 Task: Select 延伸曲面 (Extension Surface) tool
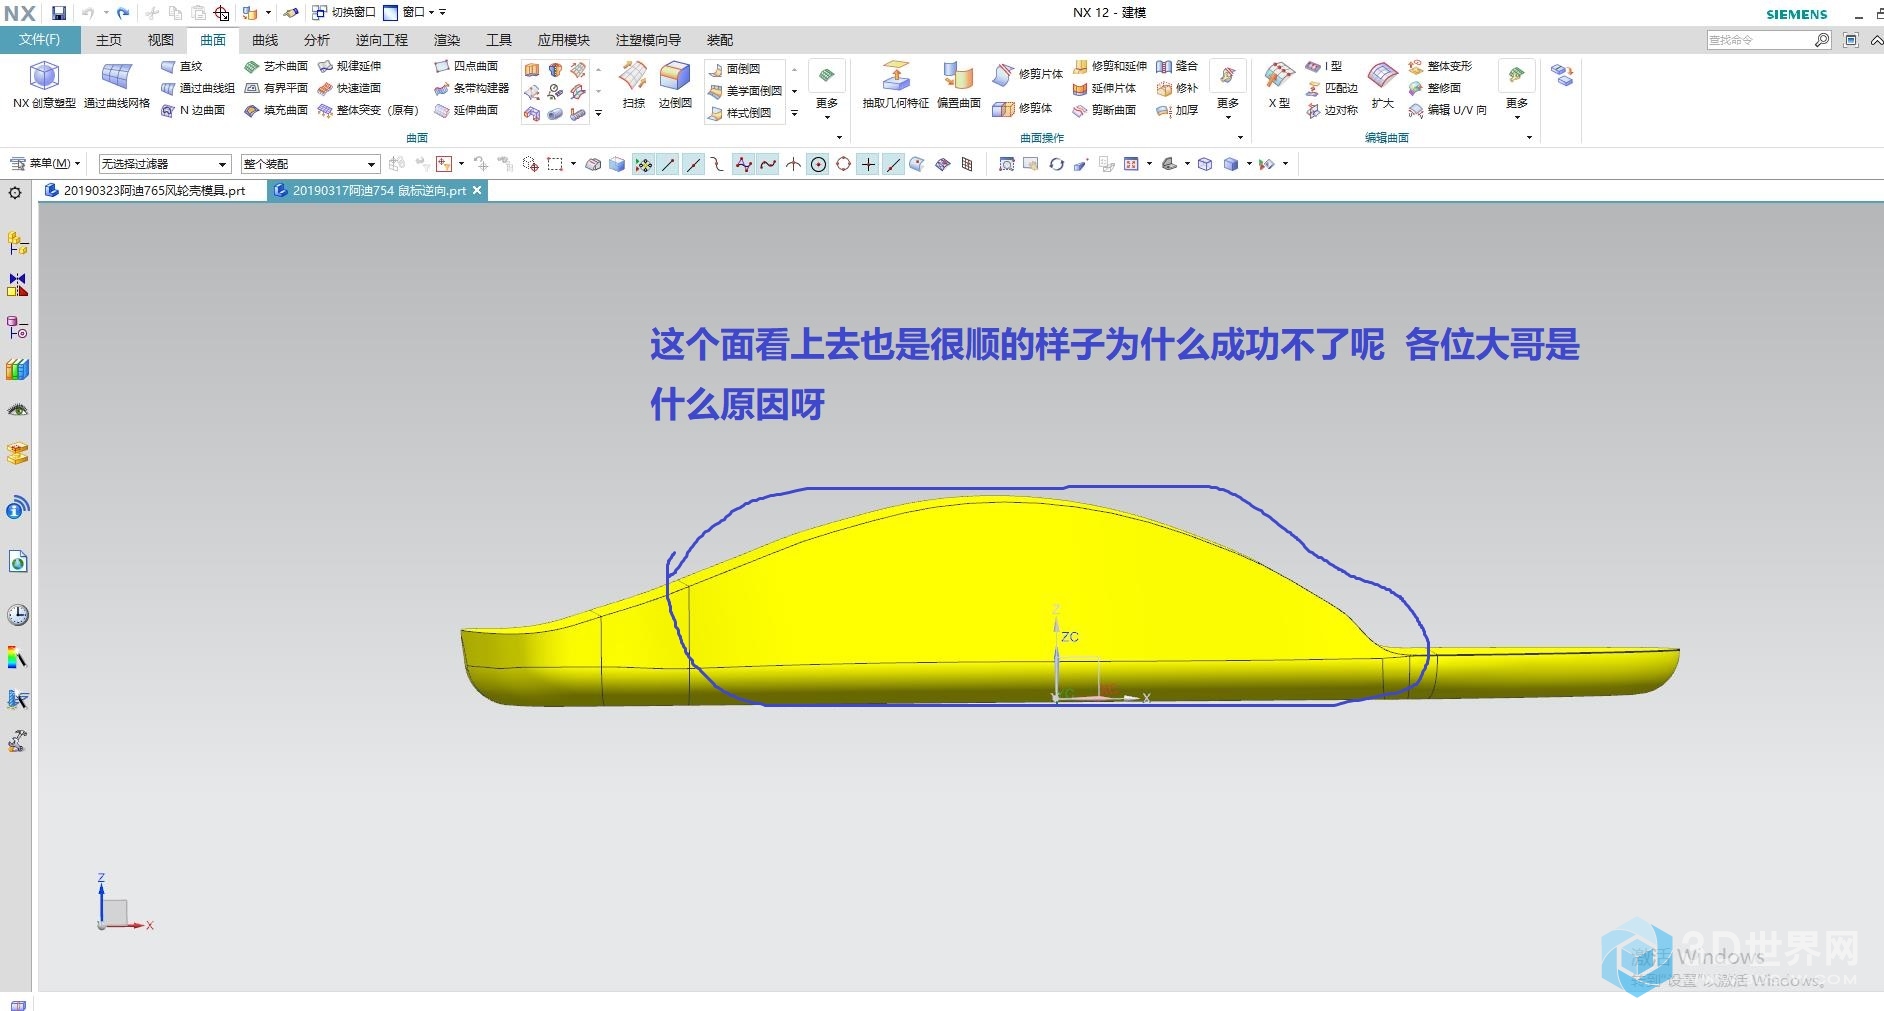[x=466, y=110]
